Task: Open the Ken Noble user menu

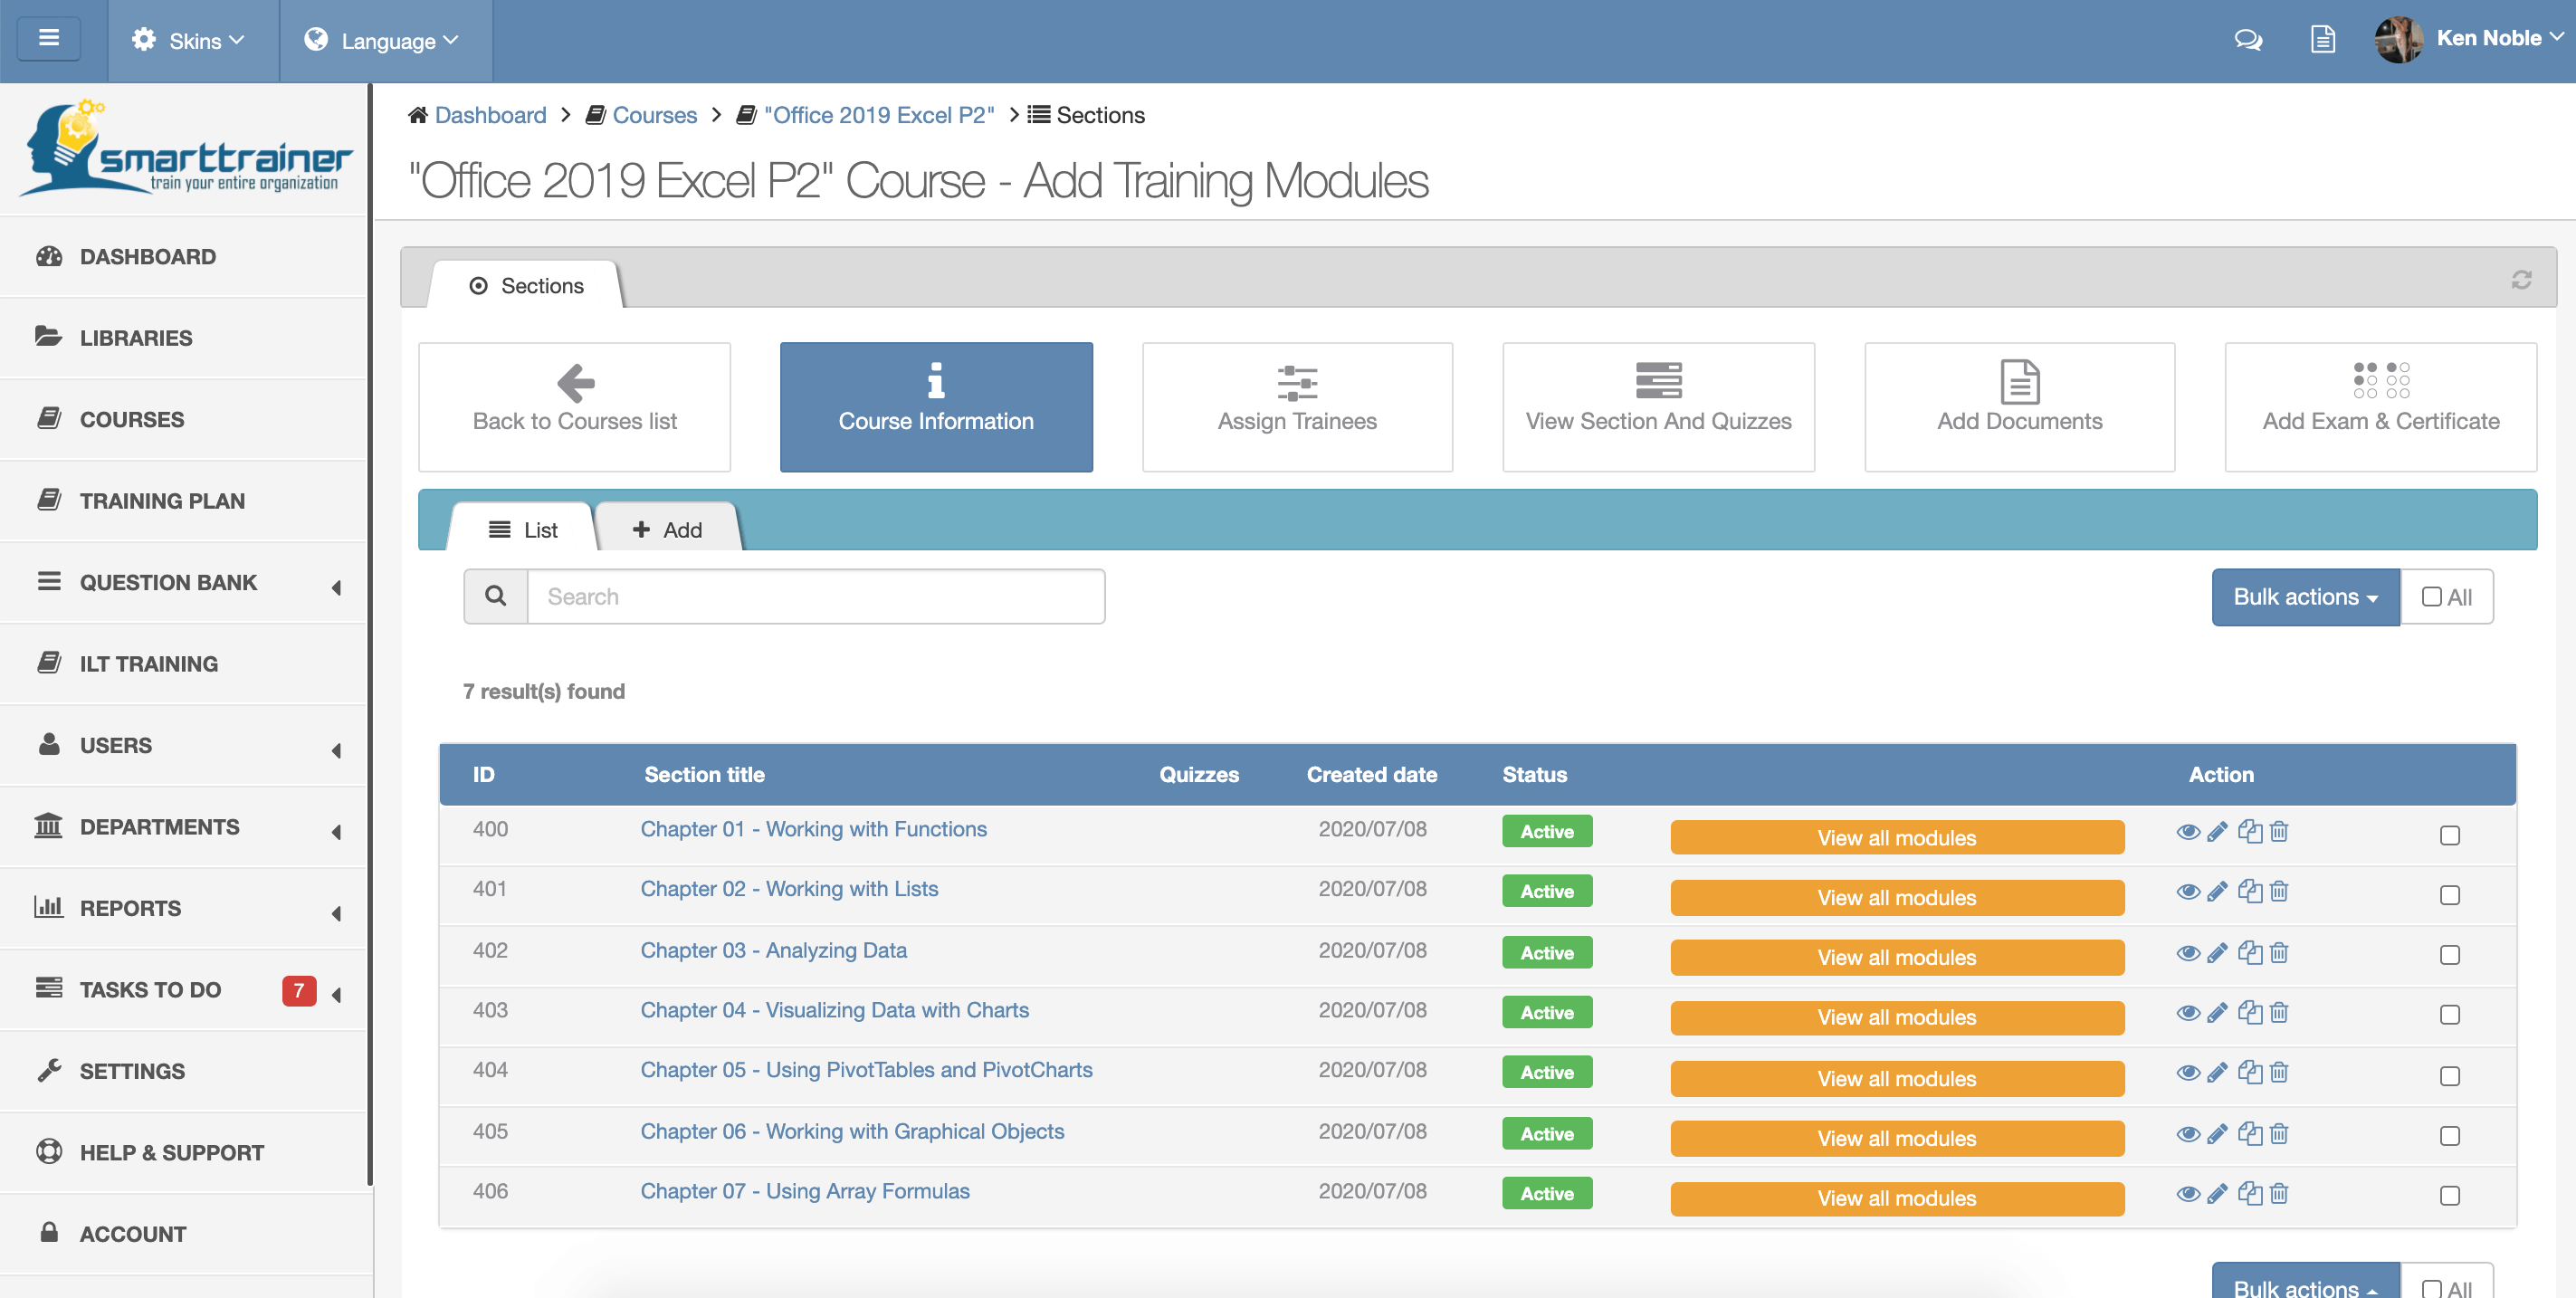Action: [2499, 38]
